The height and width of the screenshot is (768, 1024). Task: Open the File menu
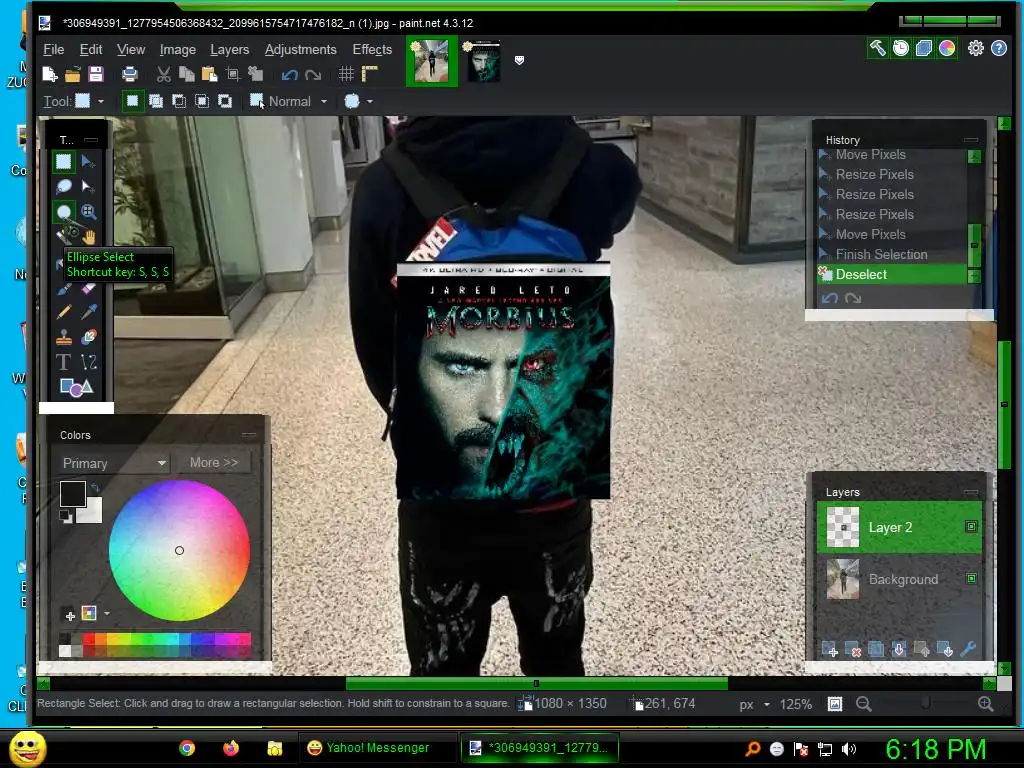pyautogui.click(x=54, y=50)
